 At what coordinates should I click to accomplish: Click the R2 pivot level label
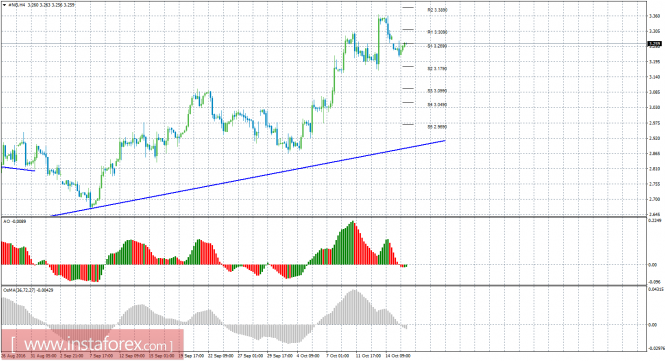pyautogui.click(x=437, y=10)
